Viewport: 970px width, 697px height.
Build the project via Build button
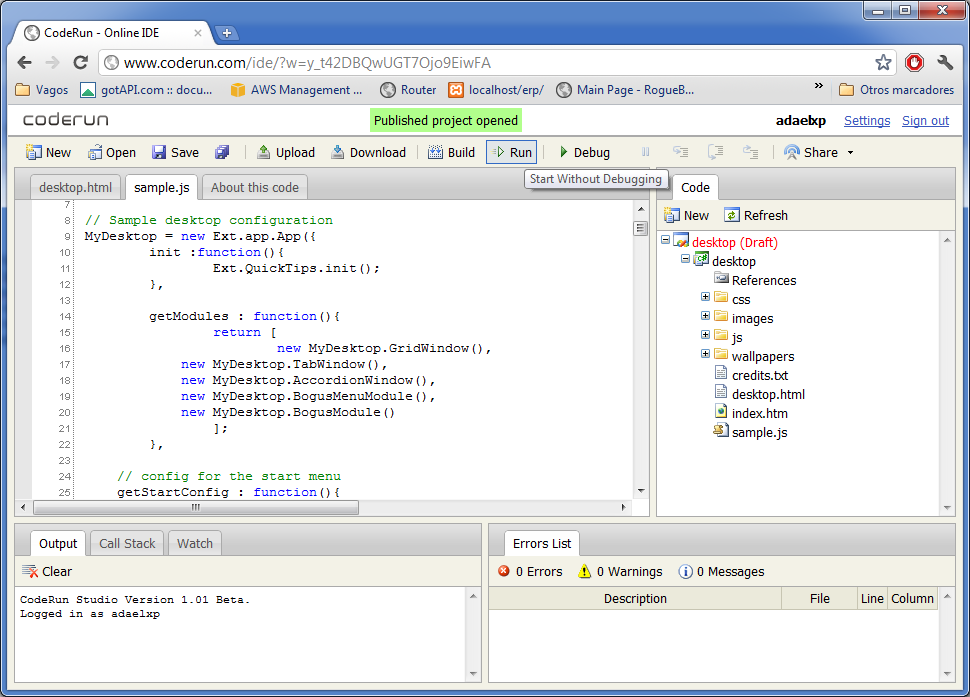[452, 152]
